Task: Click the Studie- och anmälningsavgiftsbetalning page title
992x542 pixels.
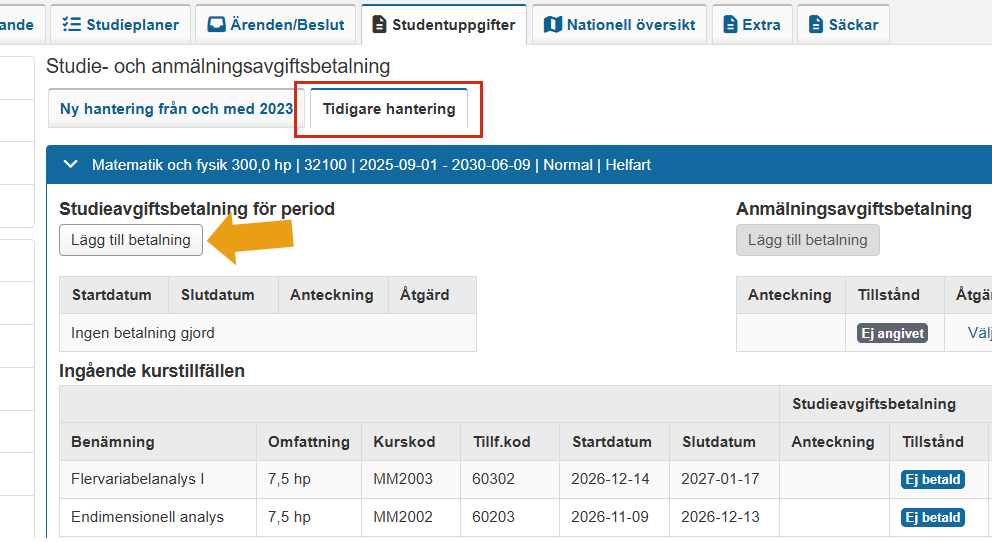Action: [218, 66]
